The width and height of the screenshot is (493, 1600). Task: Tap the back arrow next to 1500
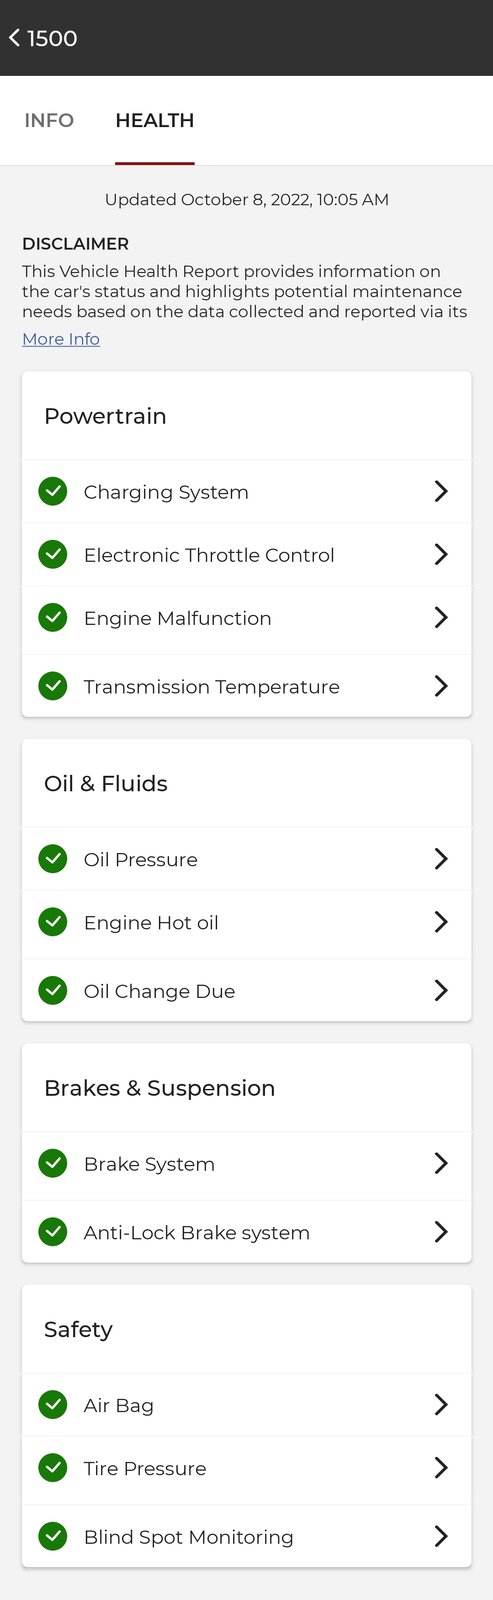pos(14,38)
